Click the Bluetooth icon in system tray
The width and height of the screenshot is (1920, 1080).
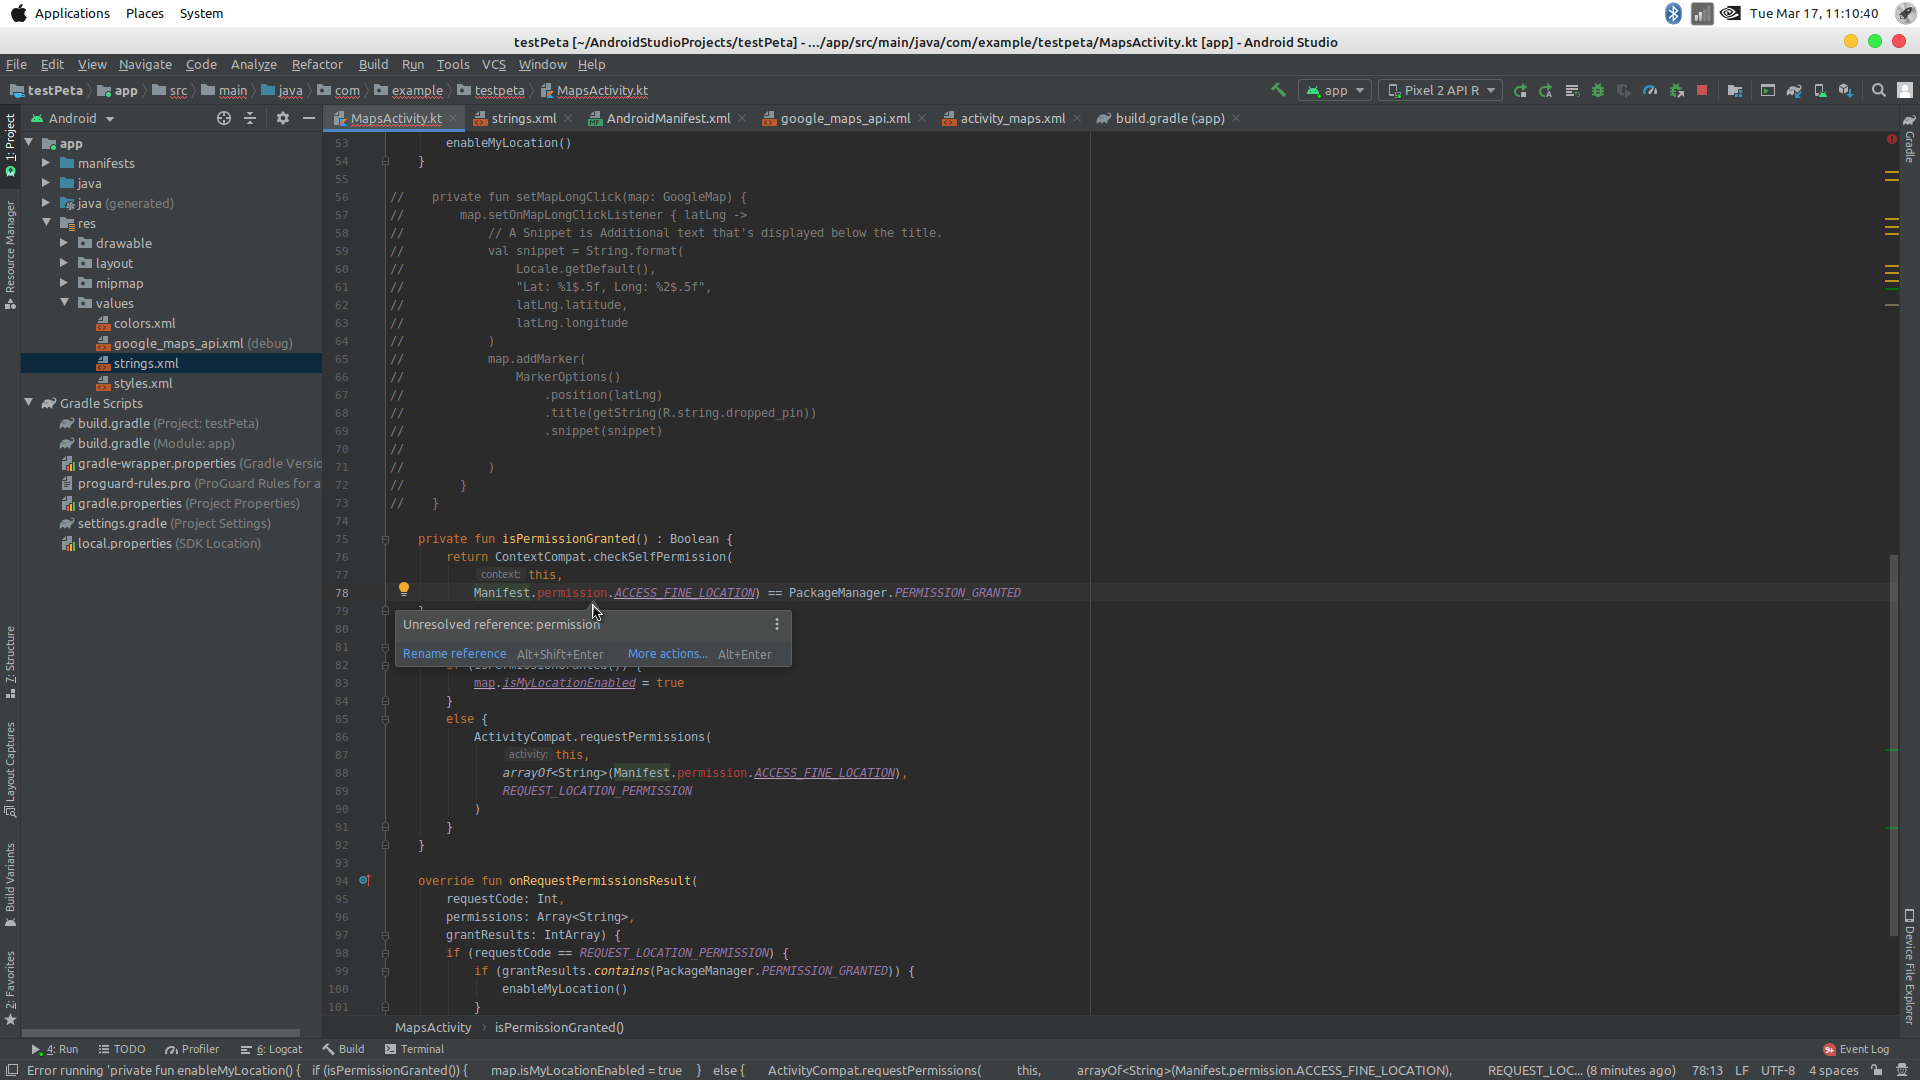[1673, 13]
